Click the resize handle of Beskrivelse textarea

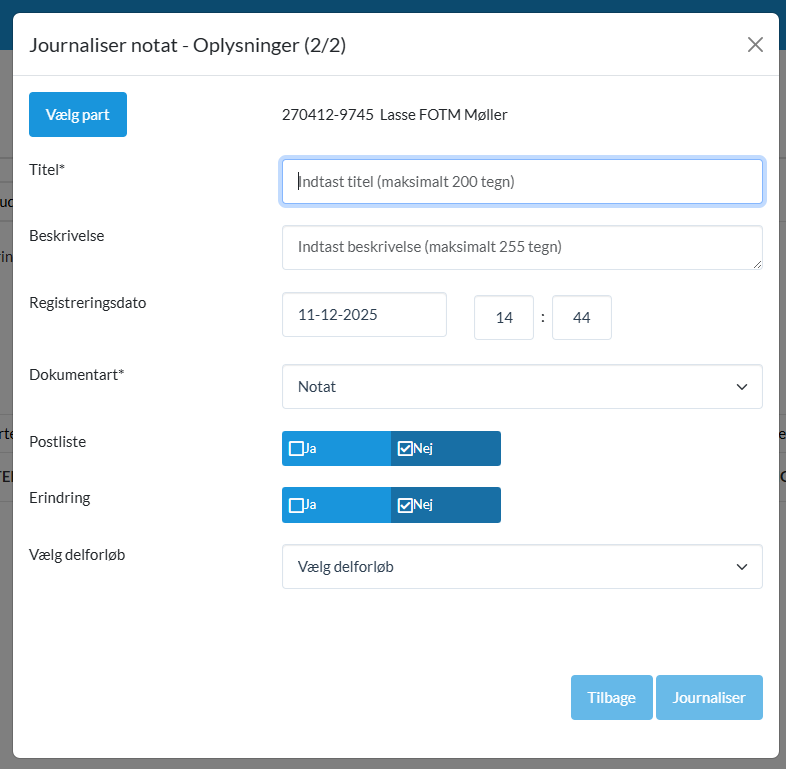[757, 264]
